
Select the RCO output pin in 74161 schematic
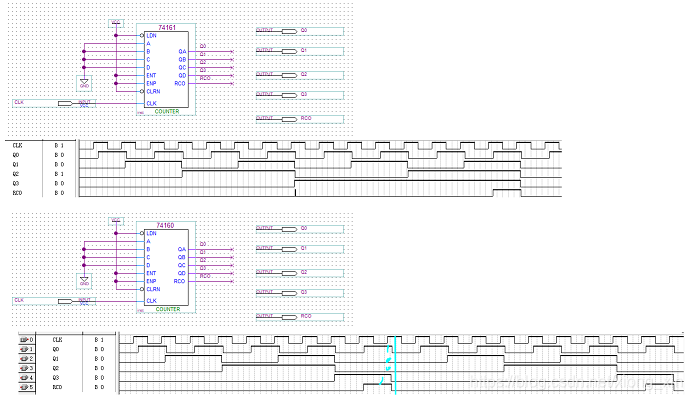(x=289, y=119)
